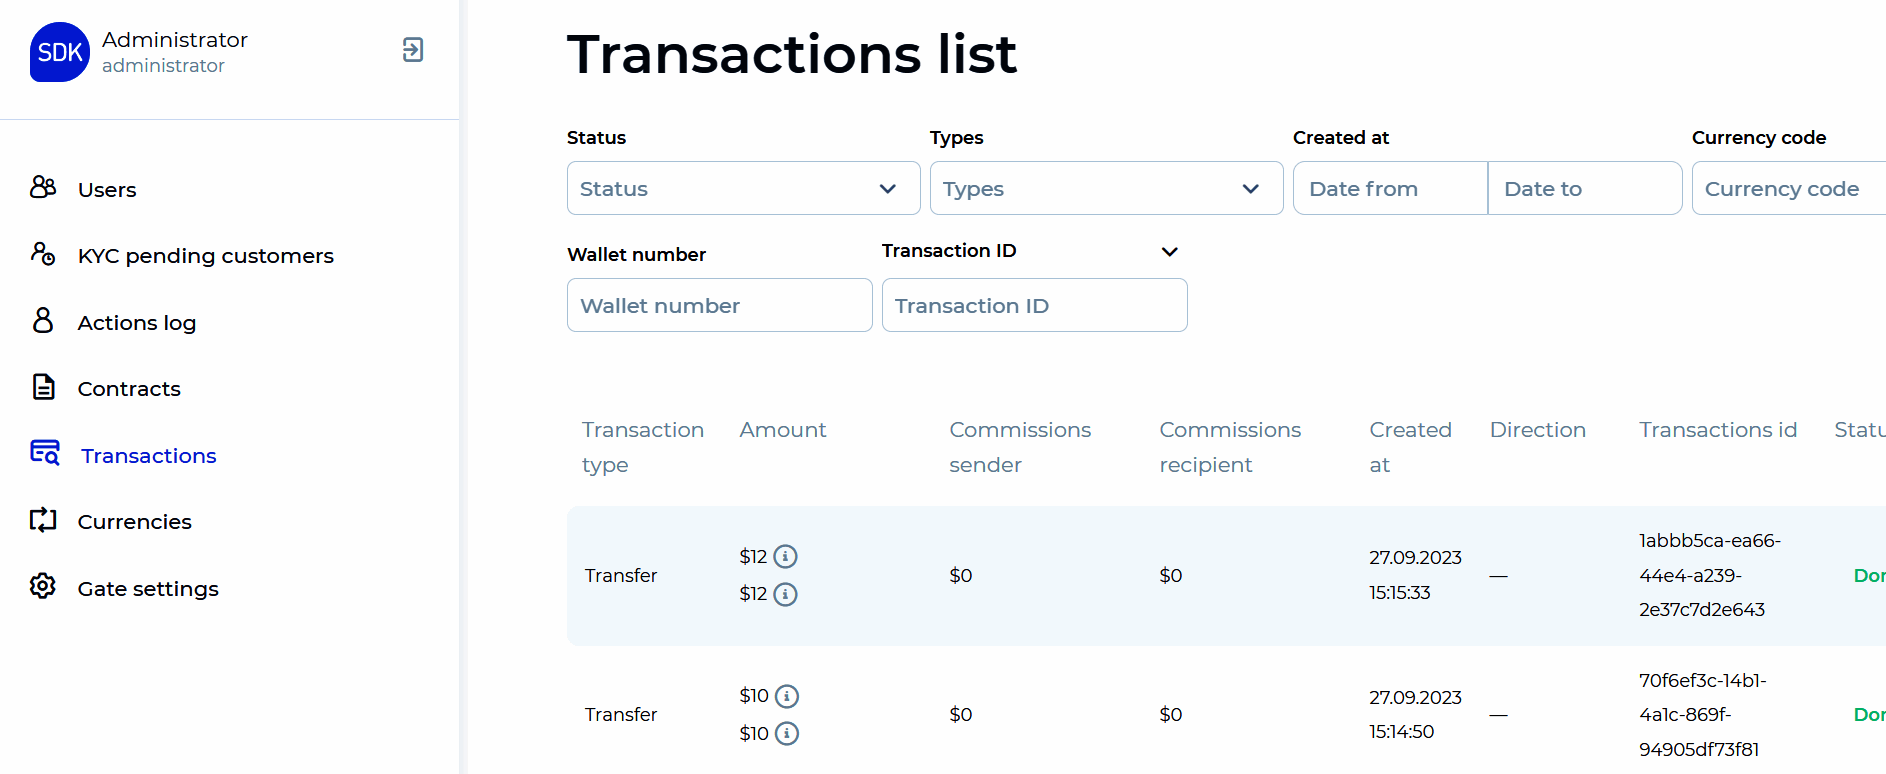Click the Actions log person icon
This screenshot has height=774, width=1886.
pyautogui.click(x=43, y=320)
